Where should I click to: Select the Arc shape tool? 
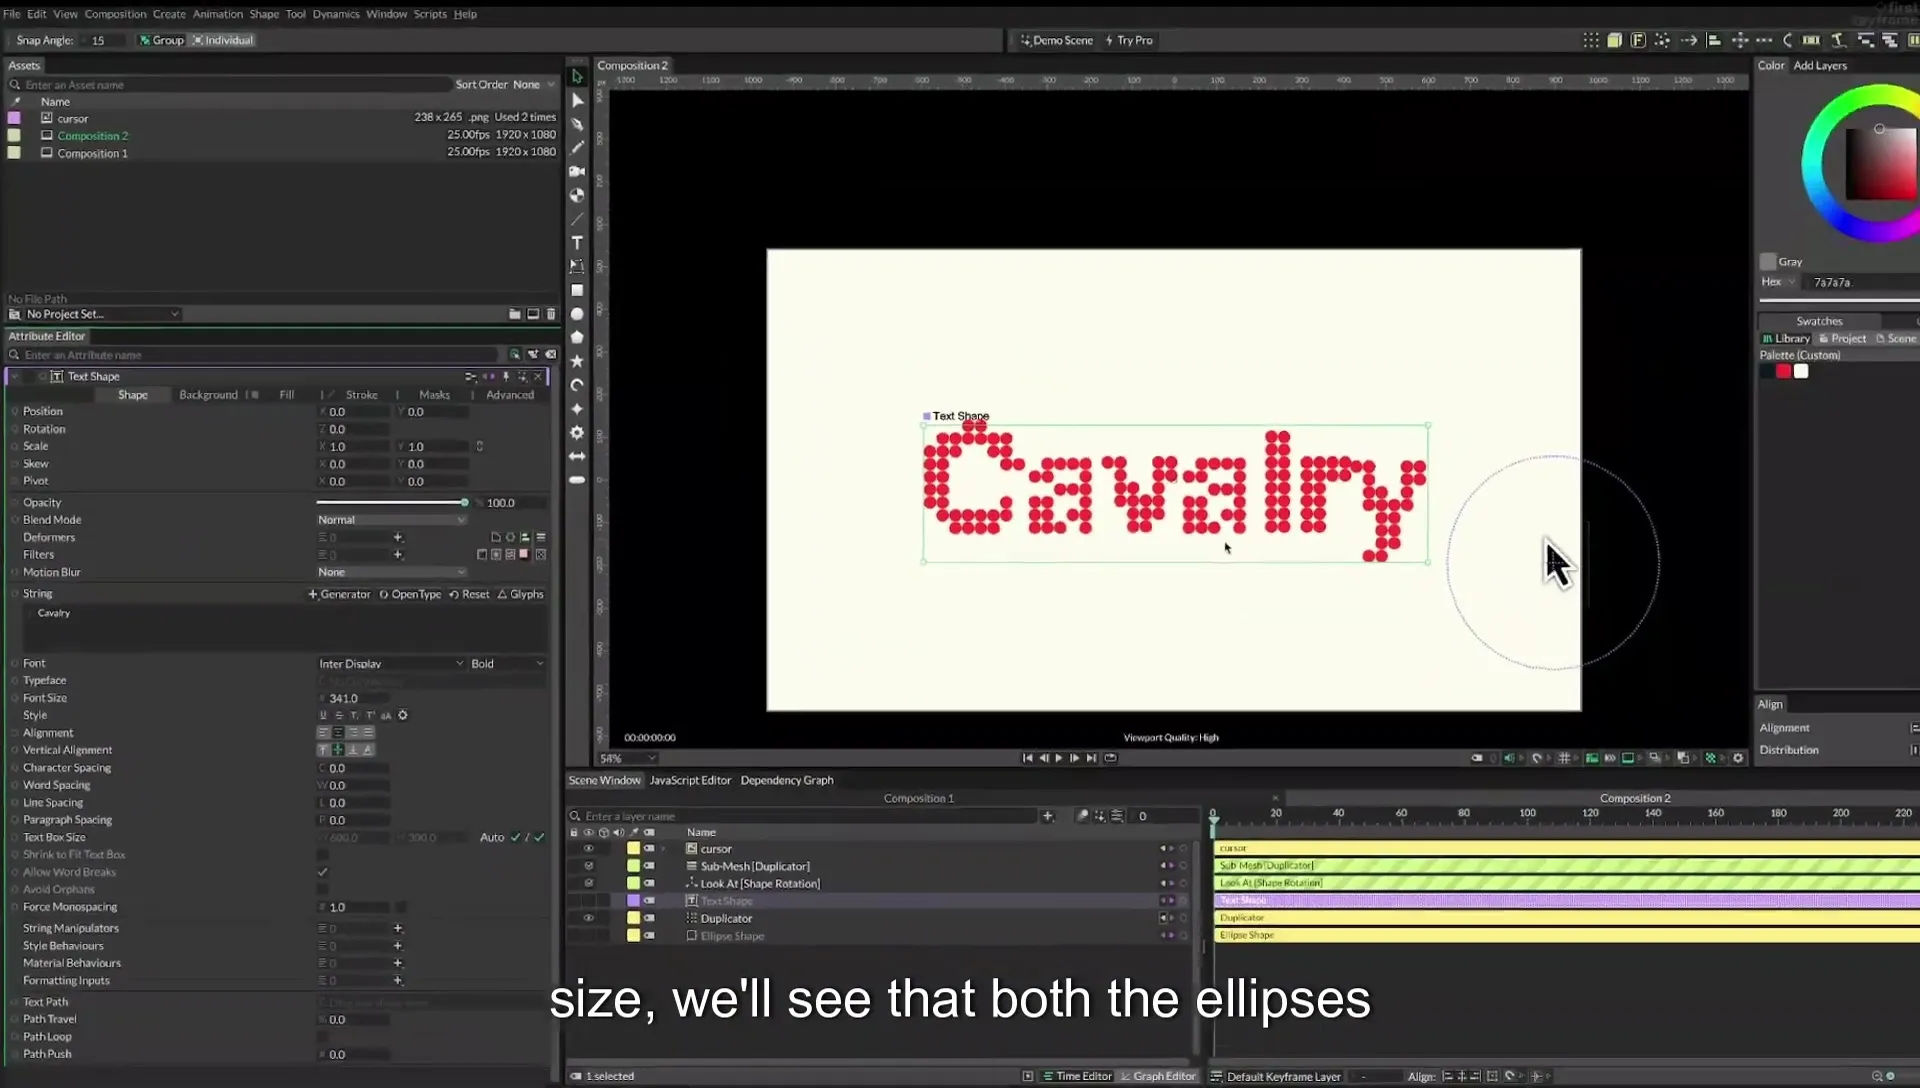coord(577,385)
